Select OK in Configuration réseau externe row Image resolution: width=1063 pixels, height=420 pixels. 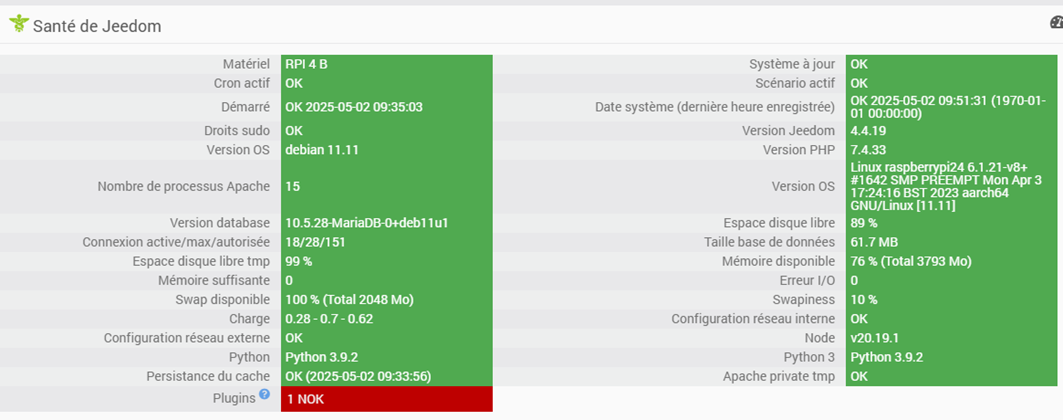tap(294, 337)
